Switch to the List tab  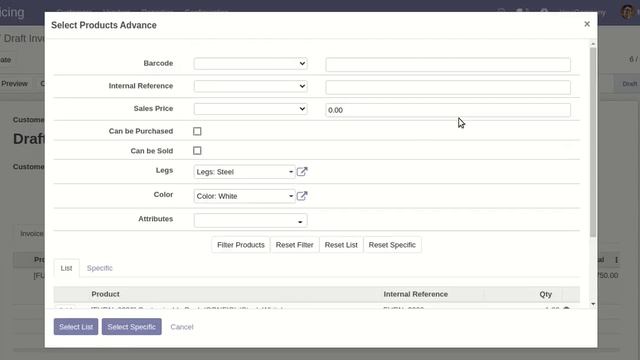coord(67,268)
